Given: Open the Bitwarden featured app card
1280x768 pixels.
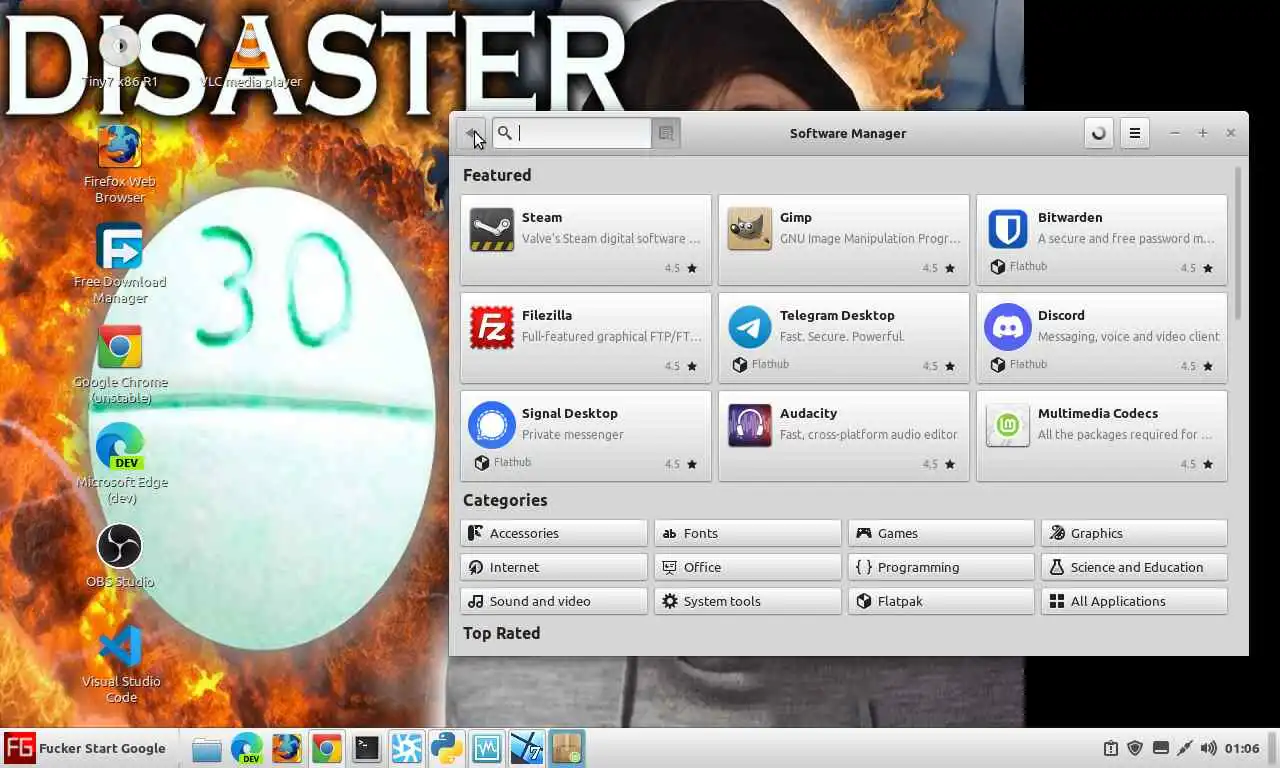Looking at the screenshot, I should point(1102,240).
